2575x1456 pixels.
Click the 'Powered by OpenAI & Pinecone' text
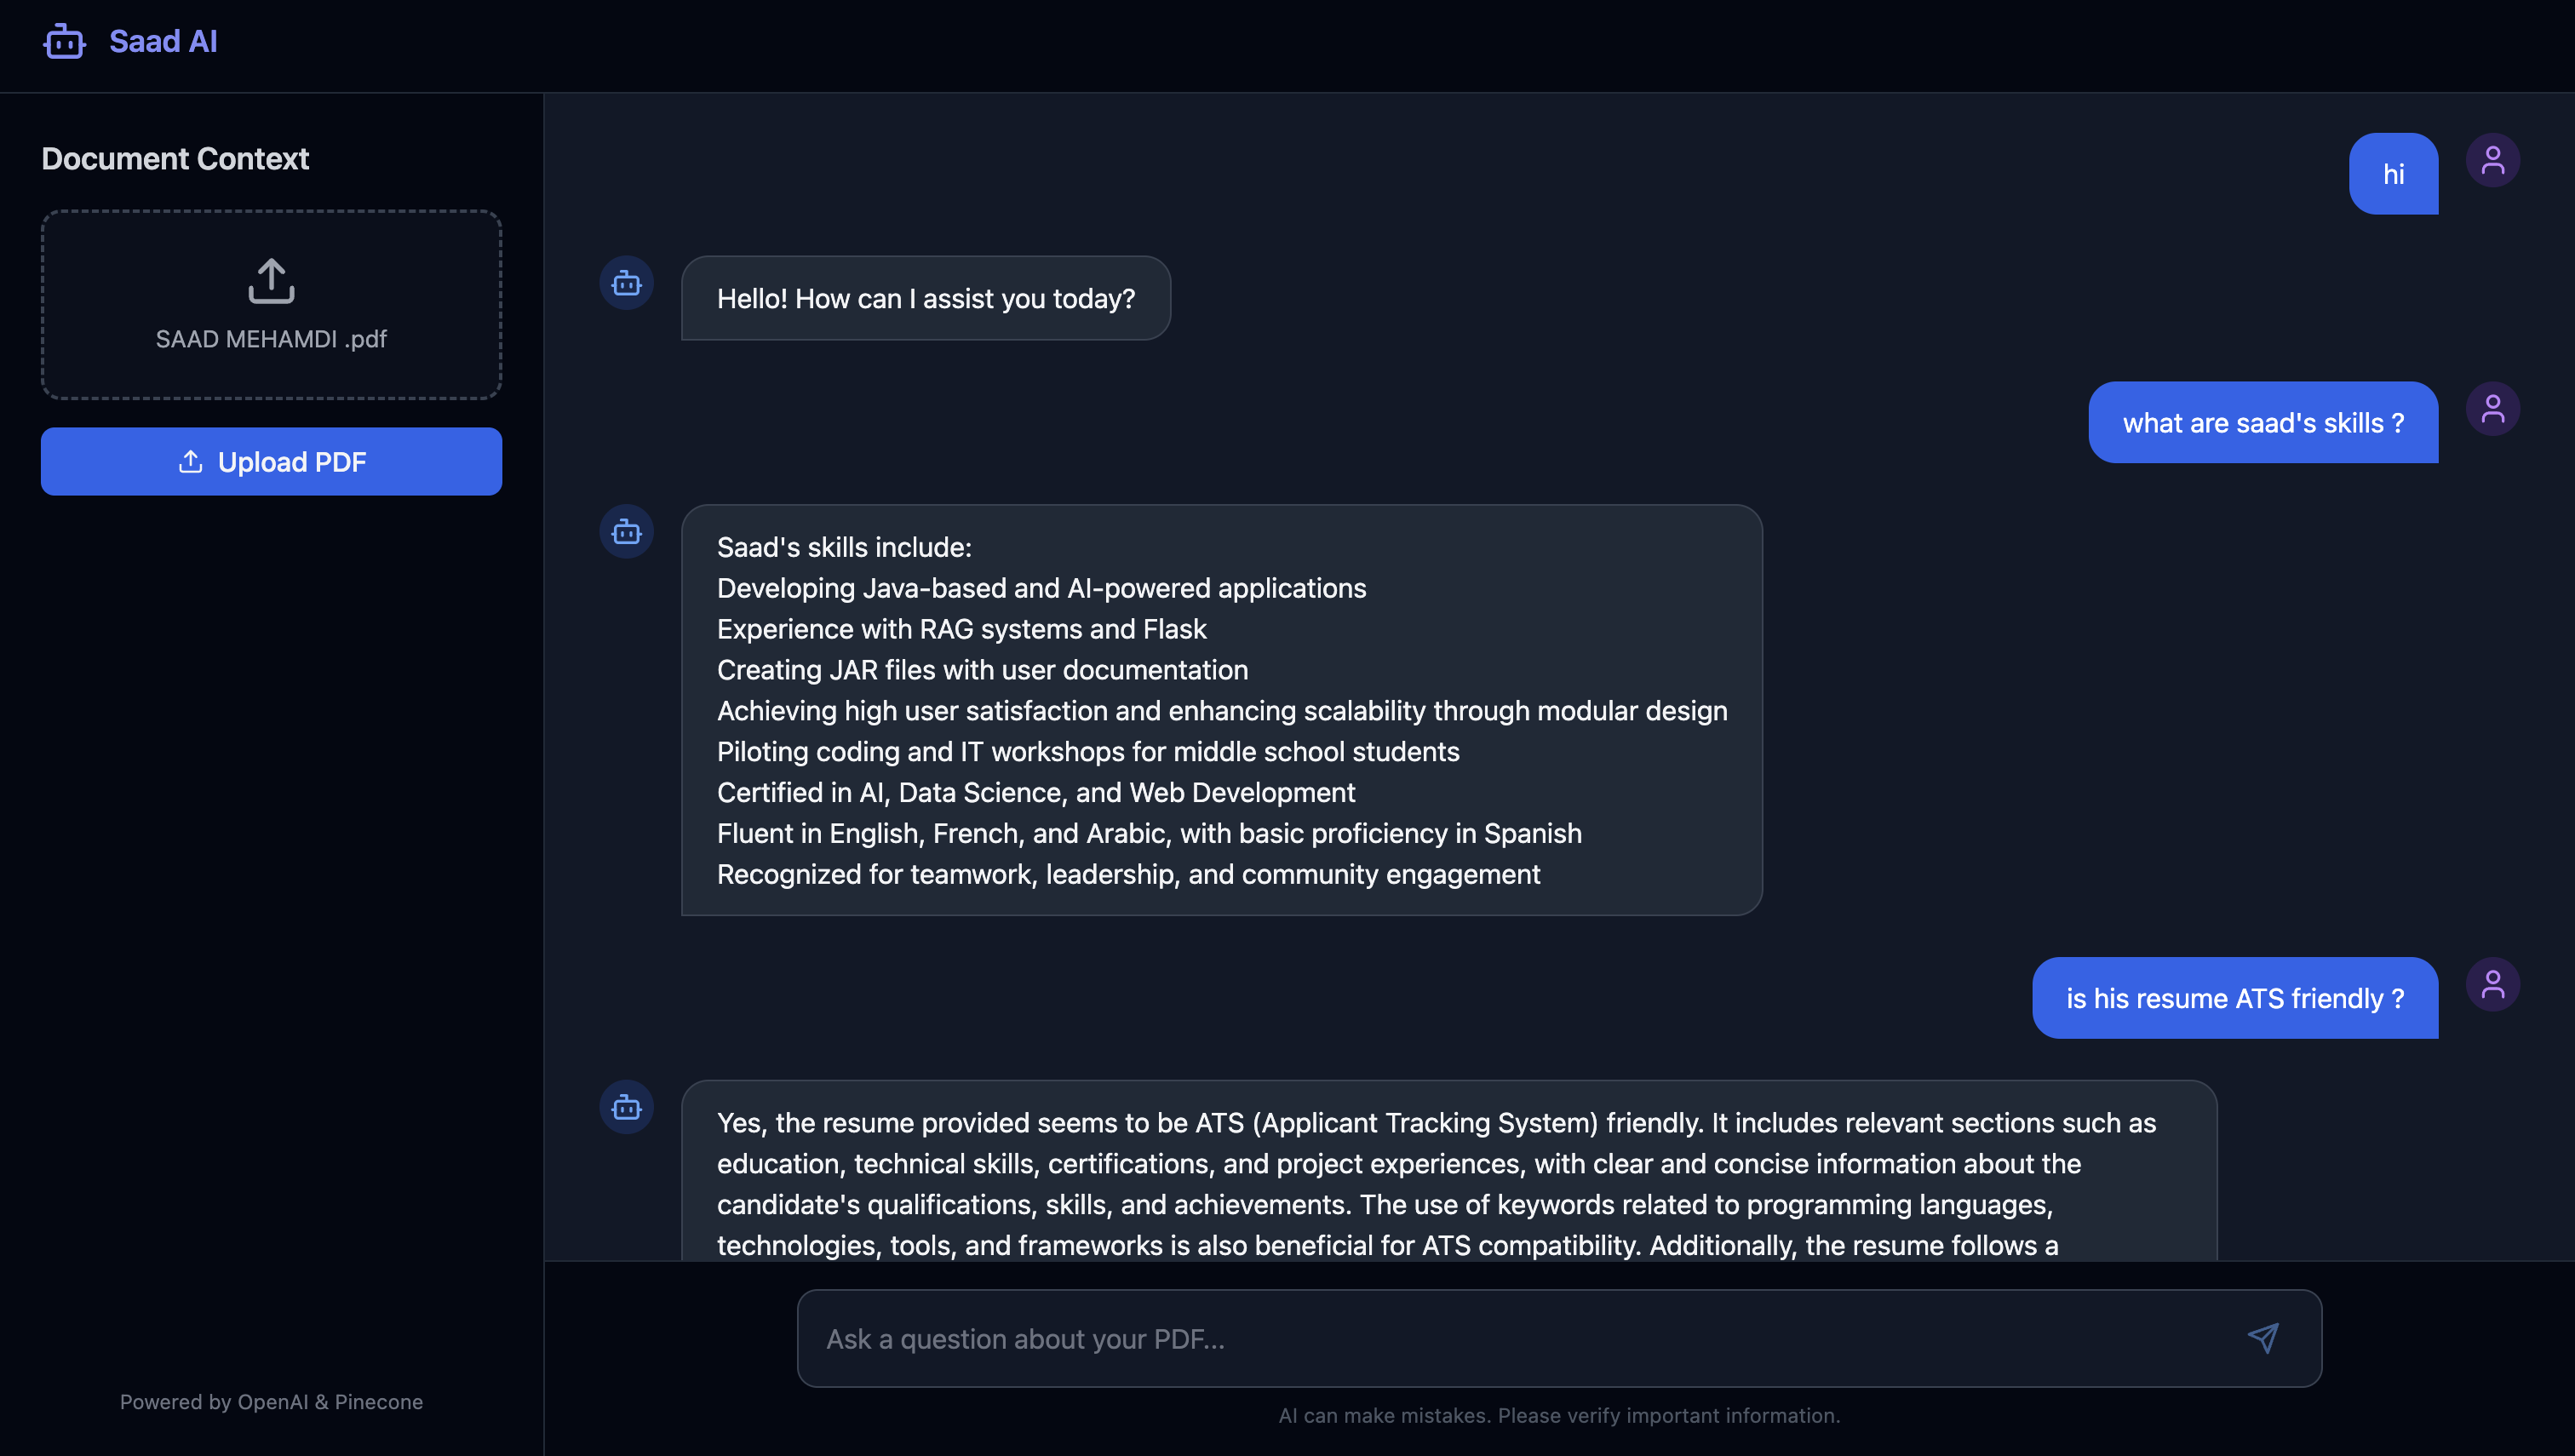(270, 1401)
